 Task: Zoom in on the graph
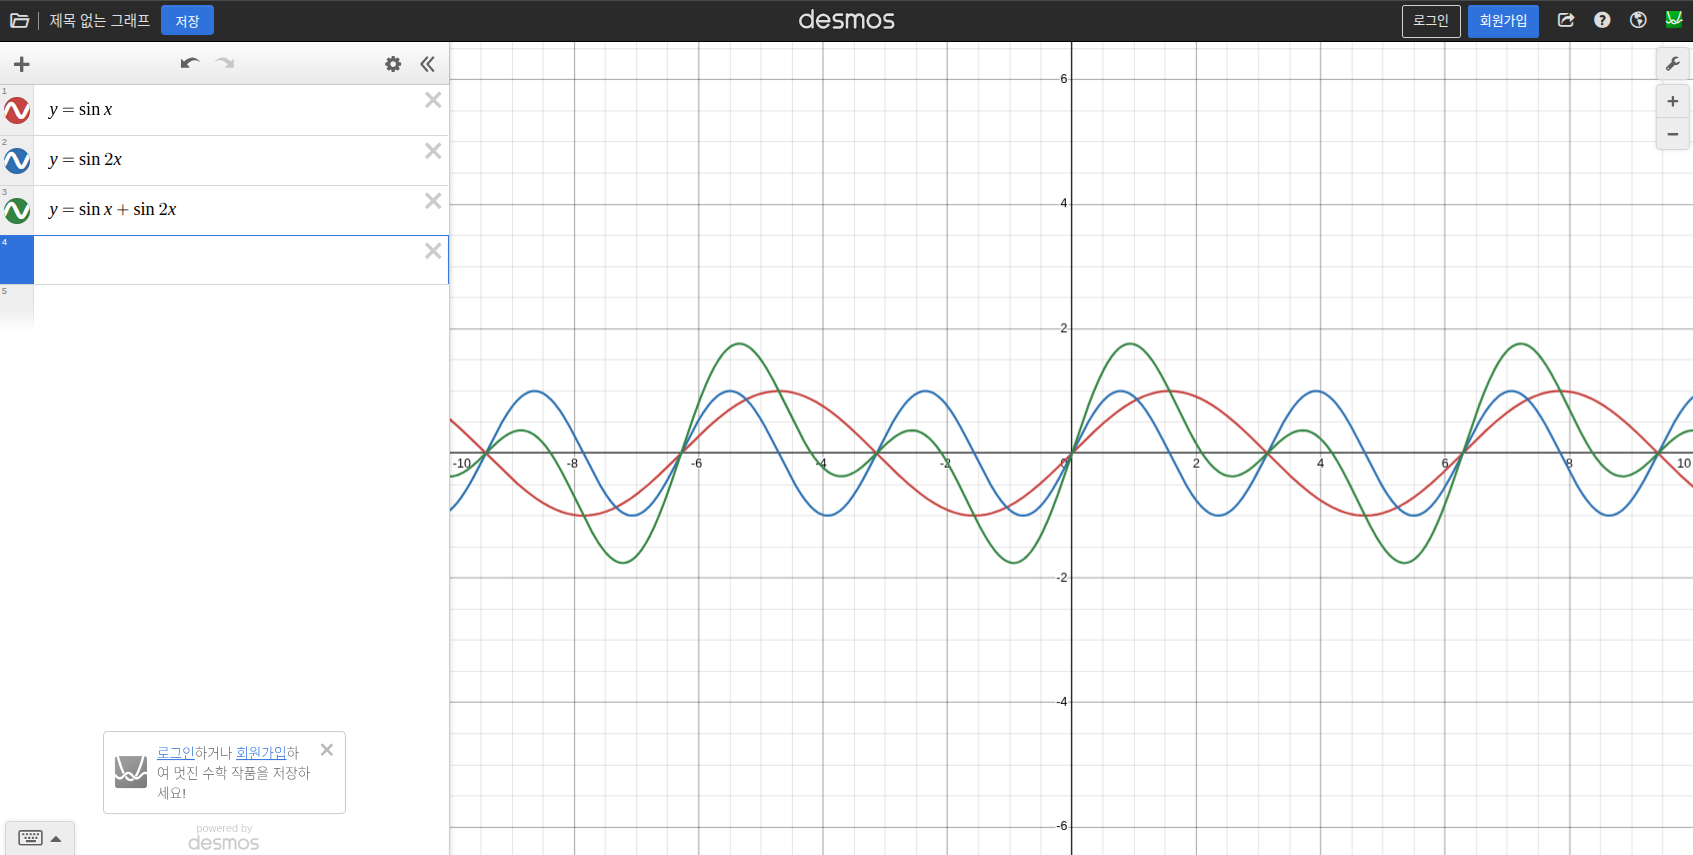point(1672,102)
